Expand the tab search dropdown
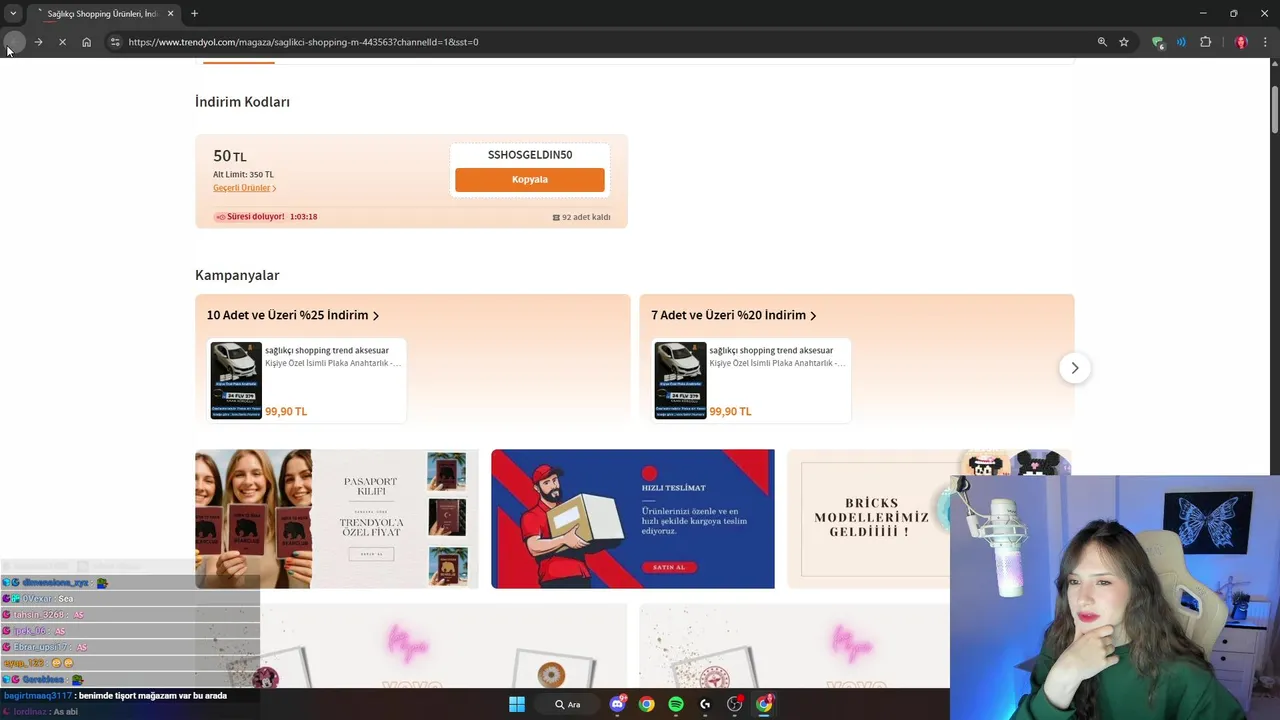Screen dimensions: 1280x720 point(13,13)
